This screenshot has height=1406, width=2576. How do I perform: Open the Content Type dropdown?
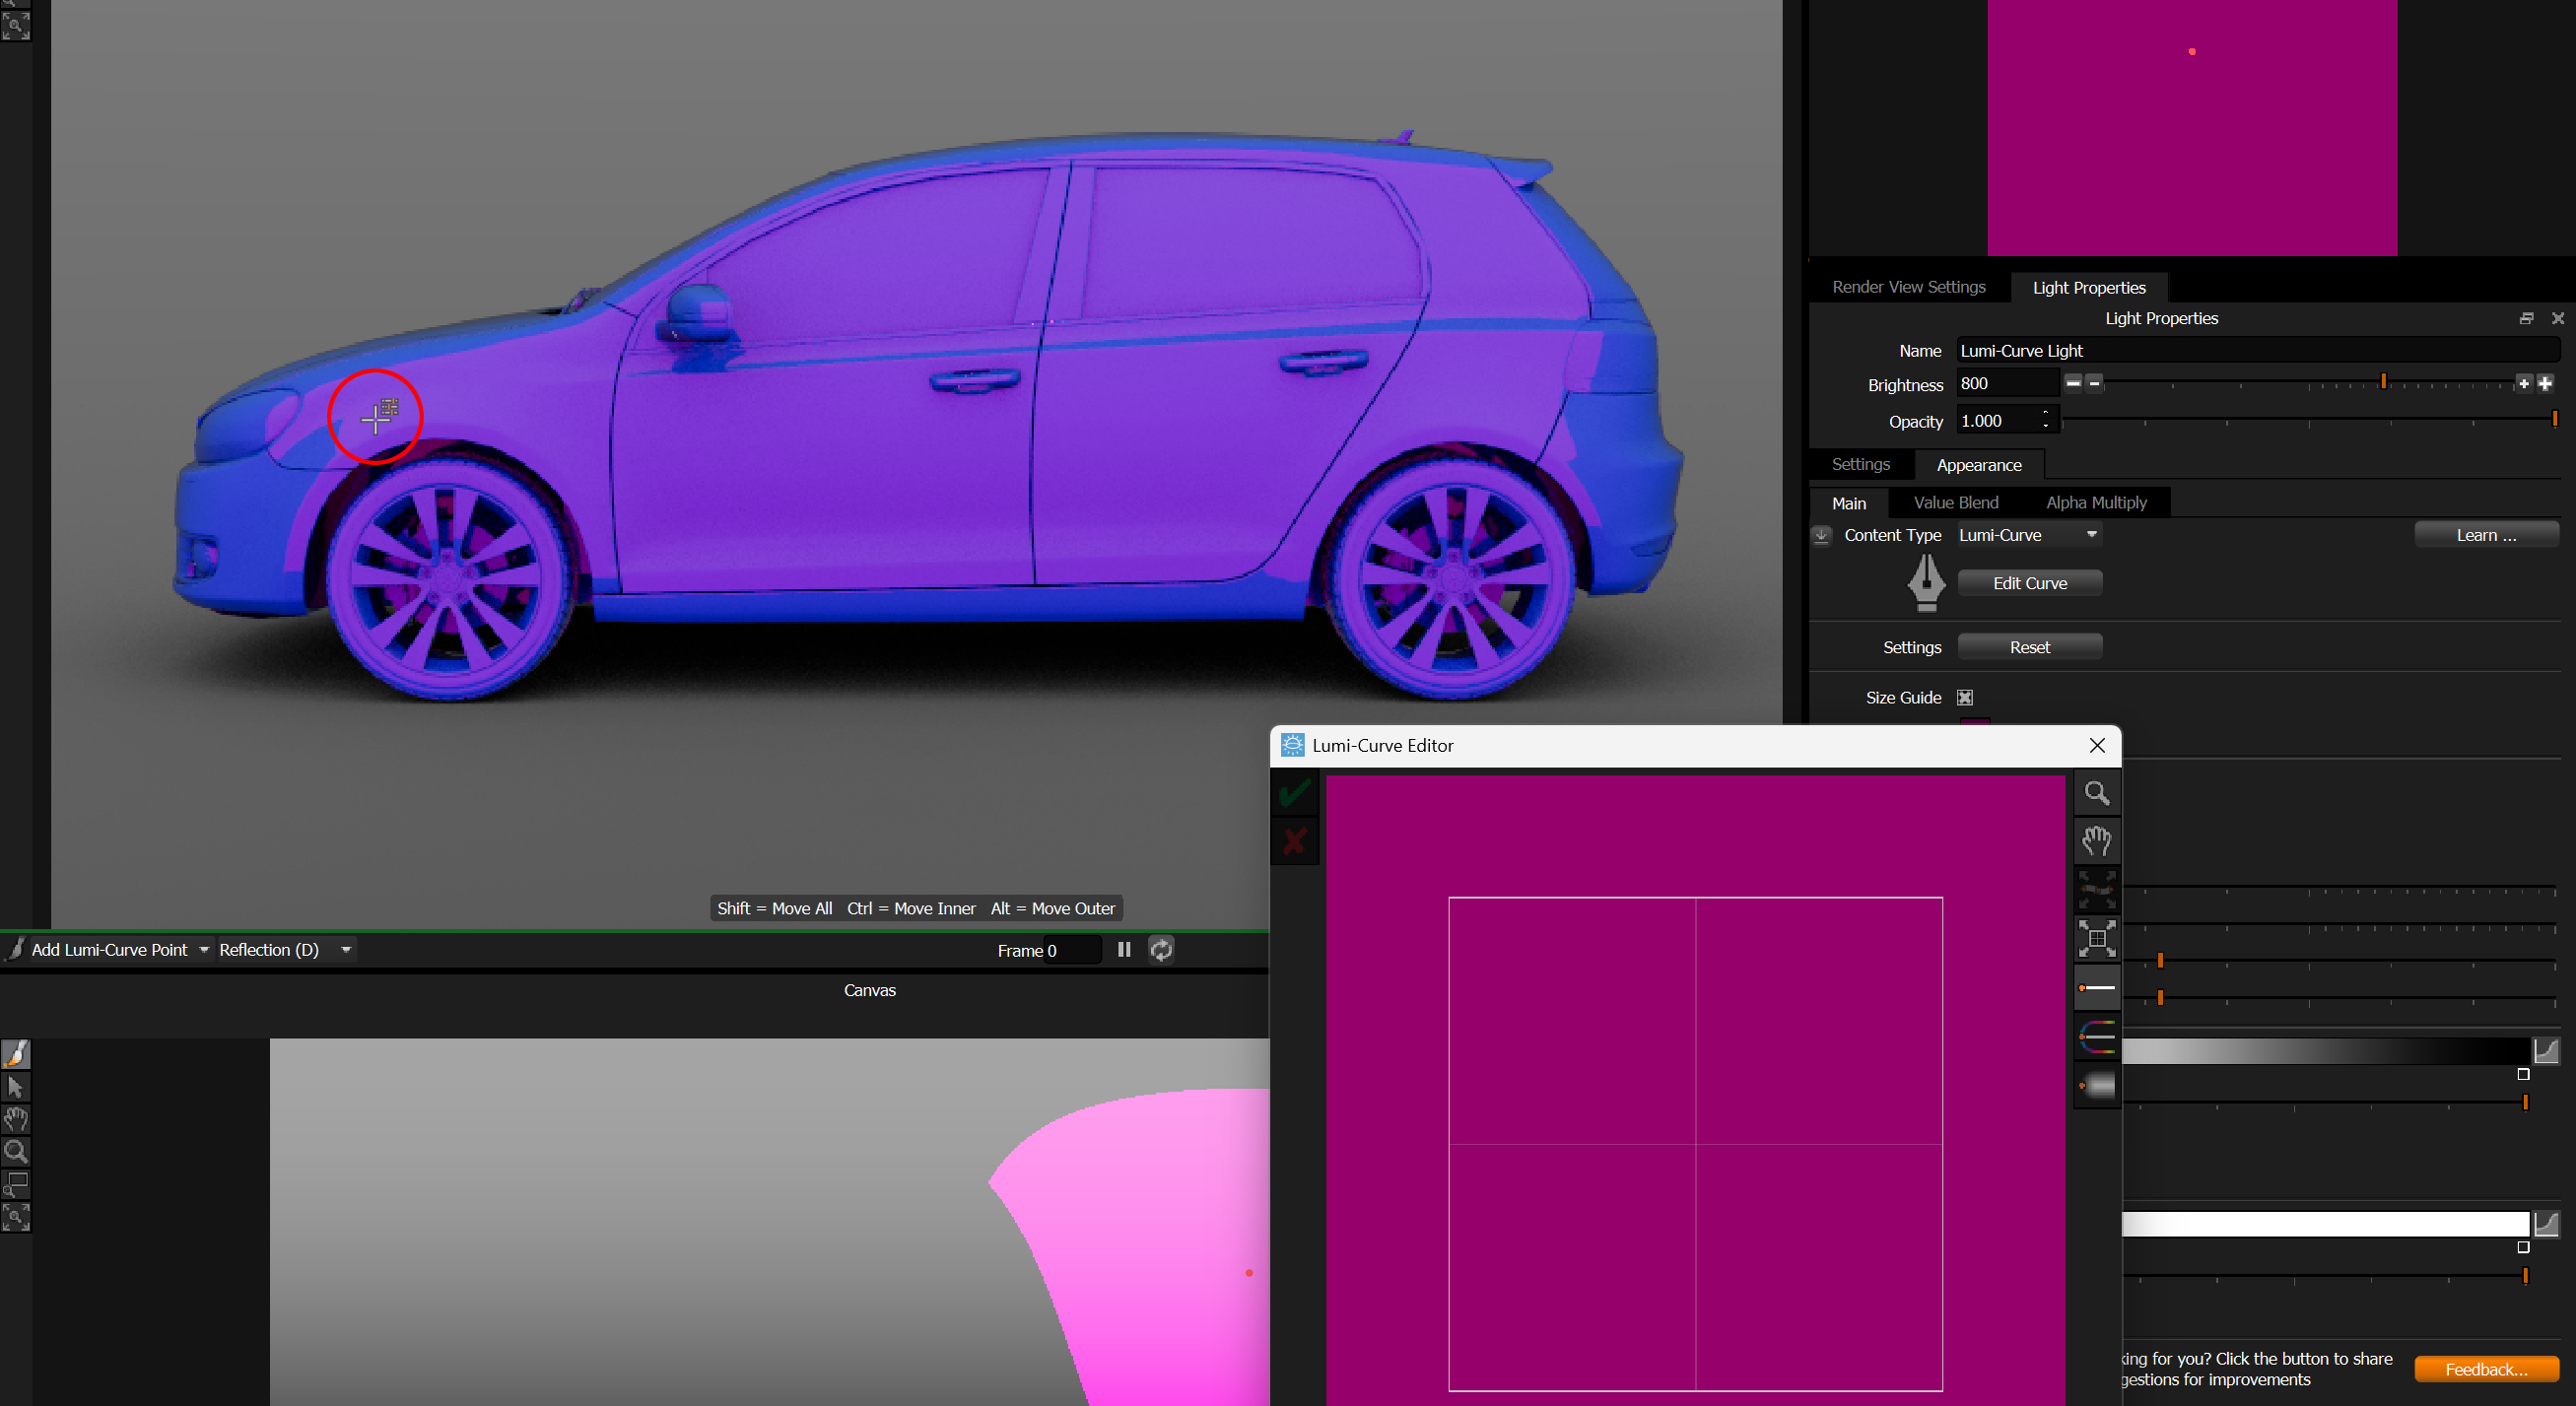point(2090,535)
